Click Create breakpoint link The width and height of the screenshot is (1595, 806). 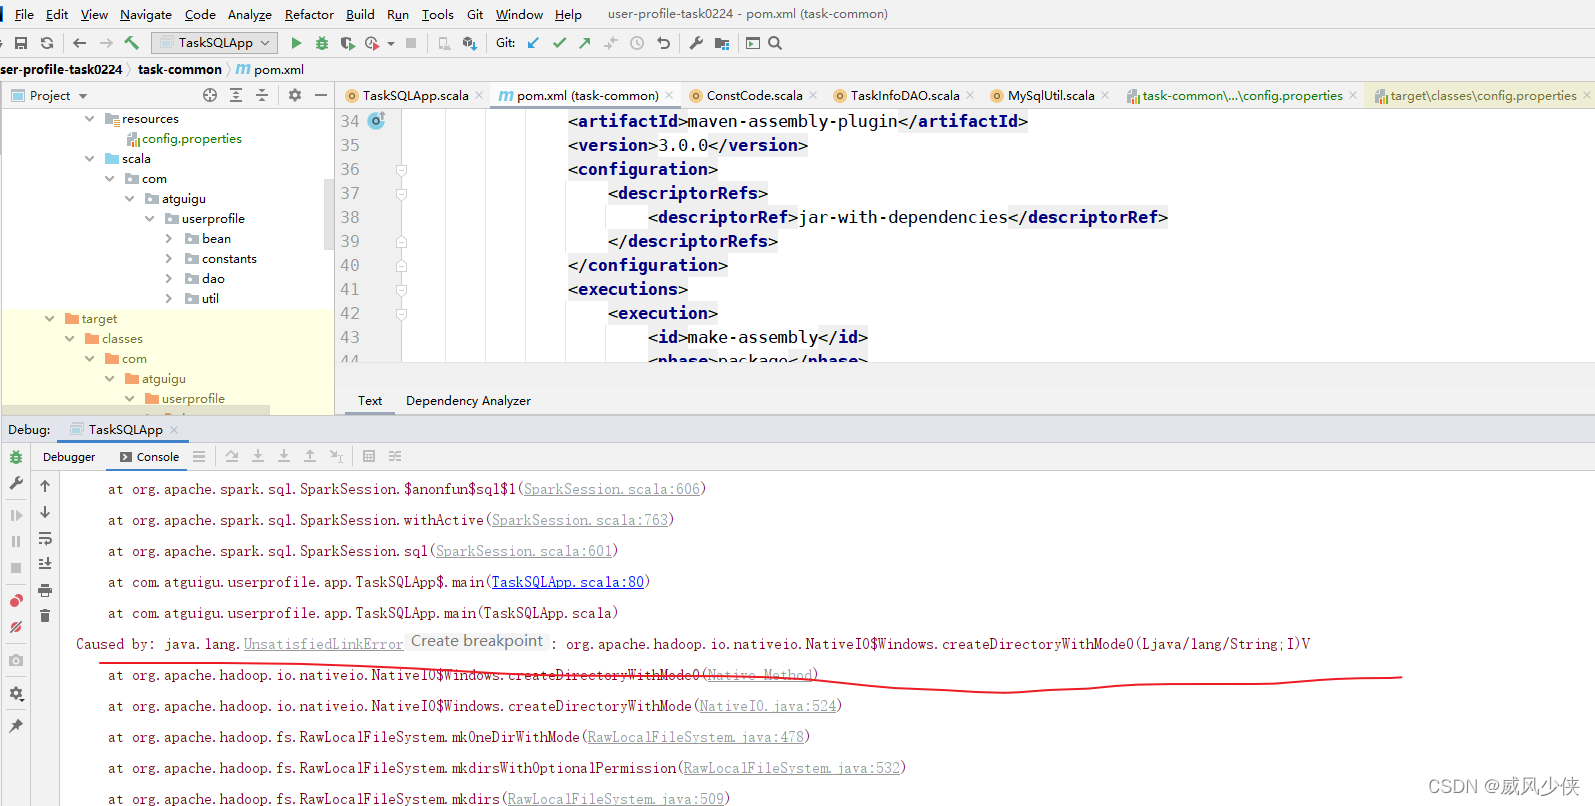[x=477, y=641]
